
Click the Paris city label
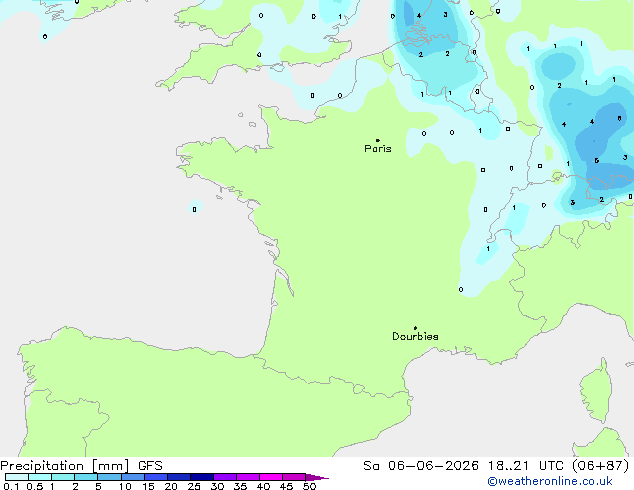pos(378,149)
